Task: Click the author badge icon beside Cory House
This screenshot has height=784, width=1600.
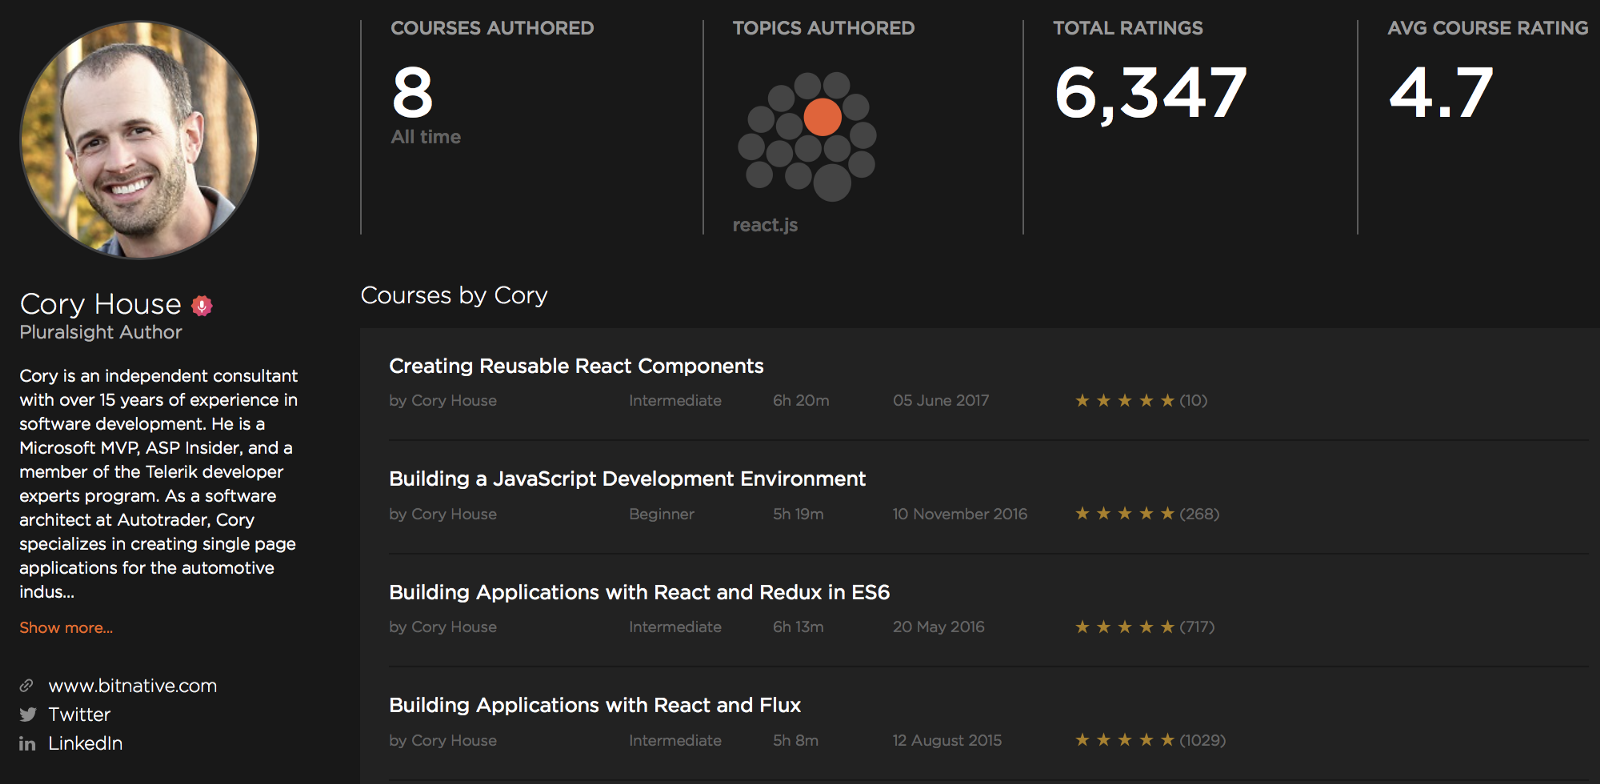Action: 202,305
